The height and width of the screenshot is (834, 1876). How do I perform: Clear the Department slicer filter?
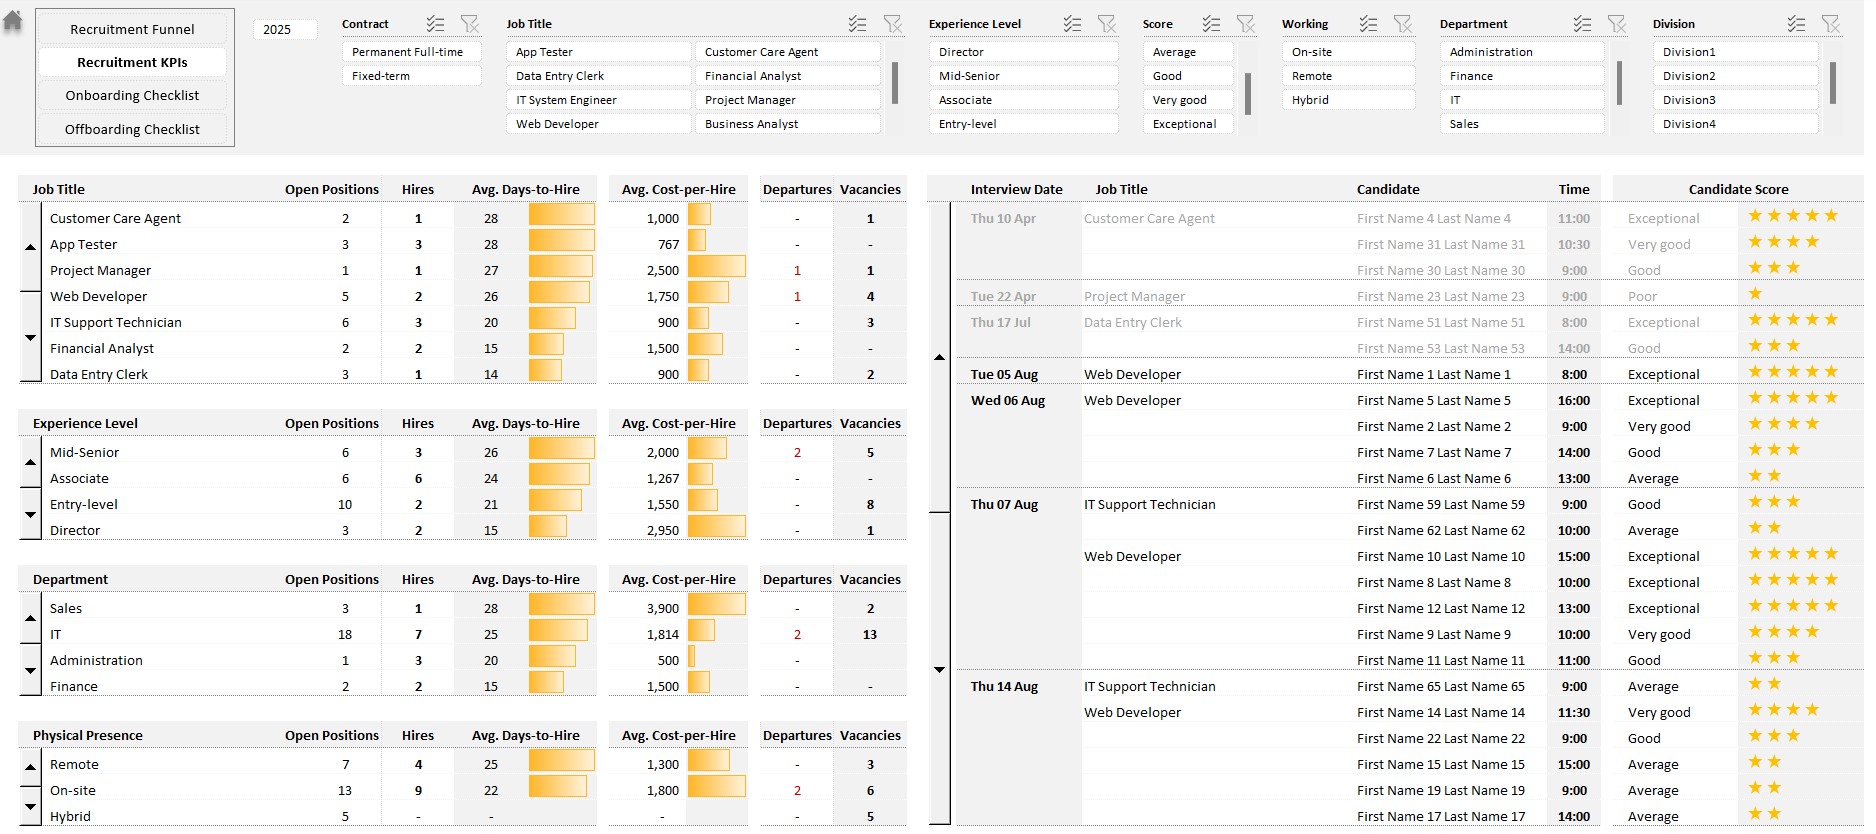(1616, 24)
